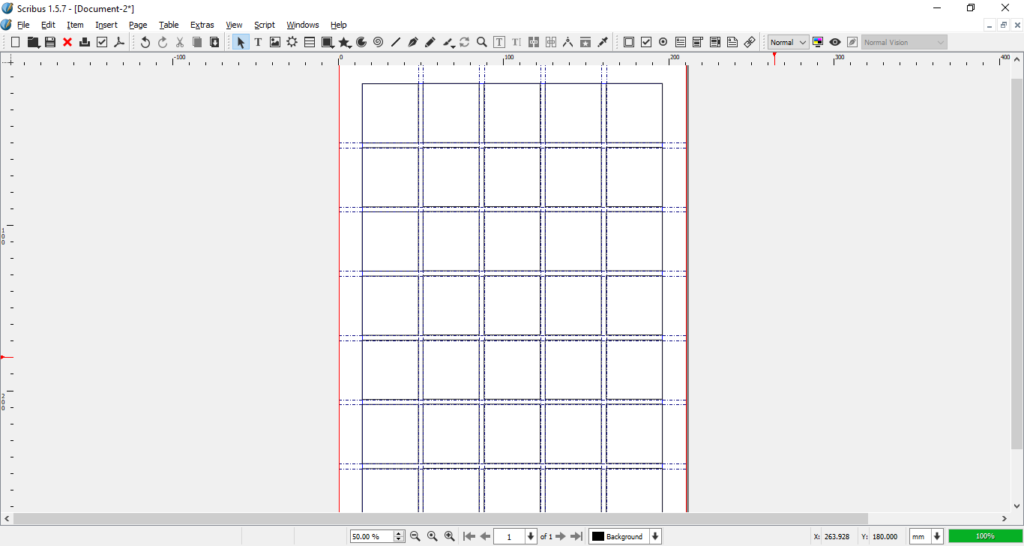
Task: Click the 50.00 % zoom level field
Action: (x=372, y=536)
